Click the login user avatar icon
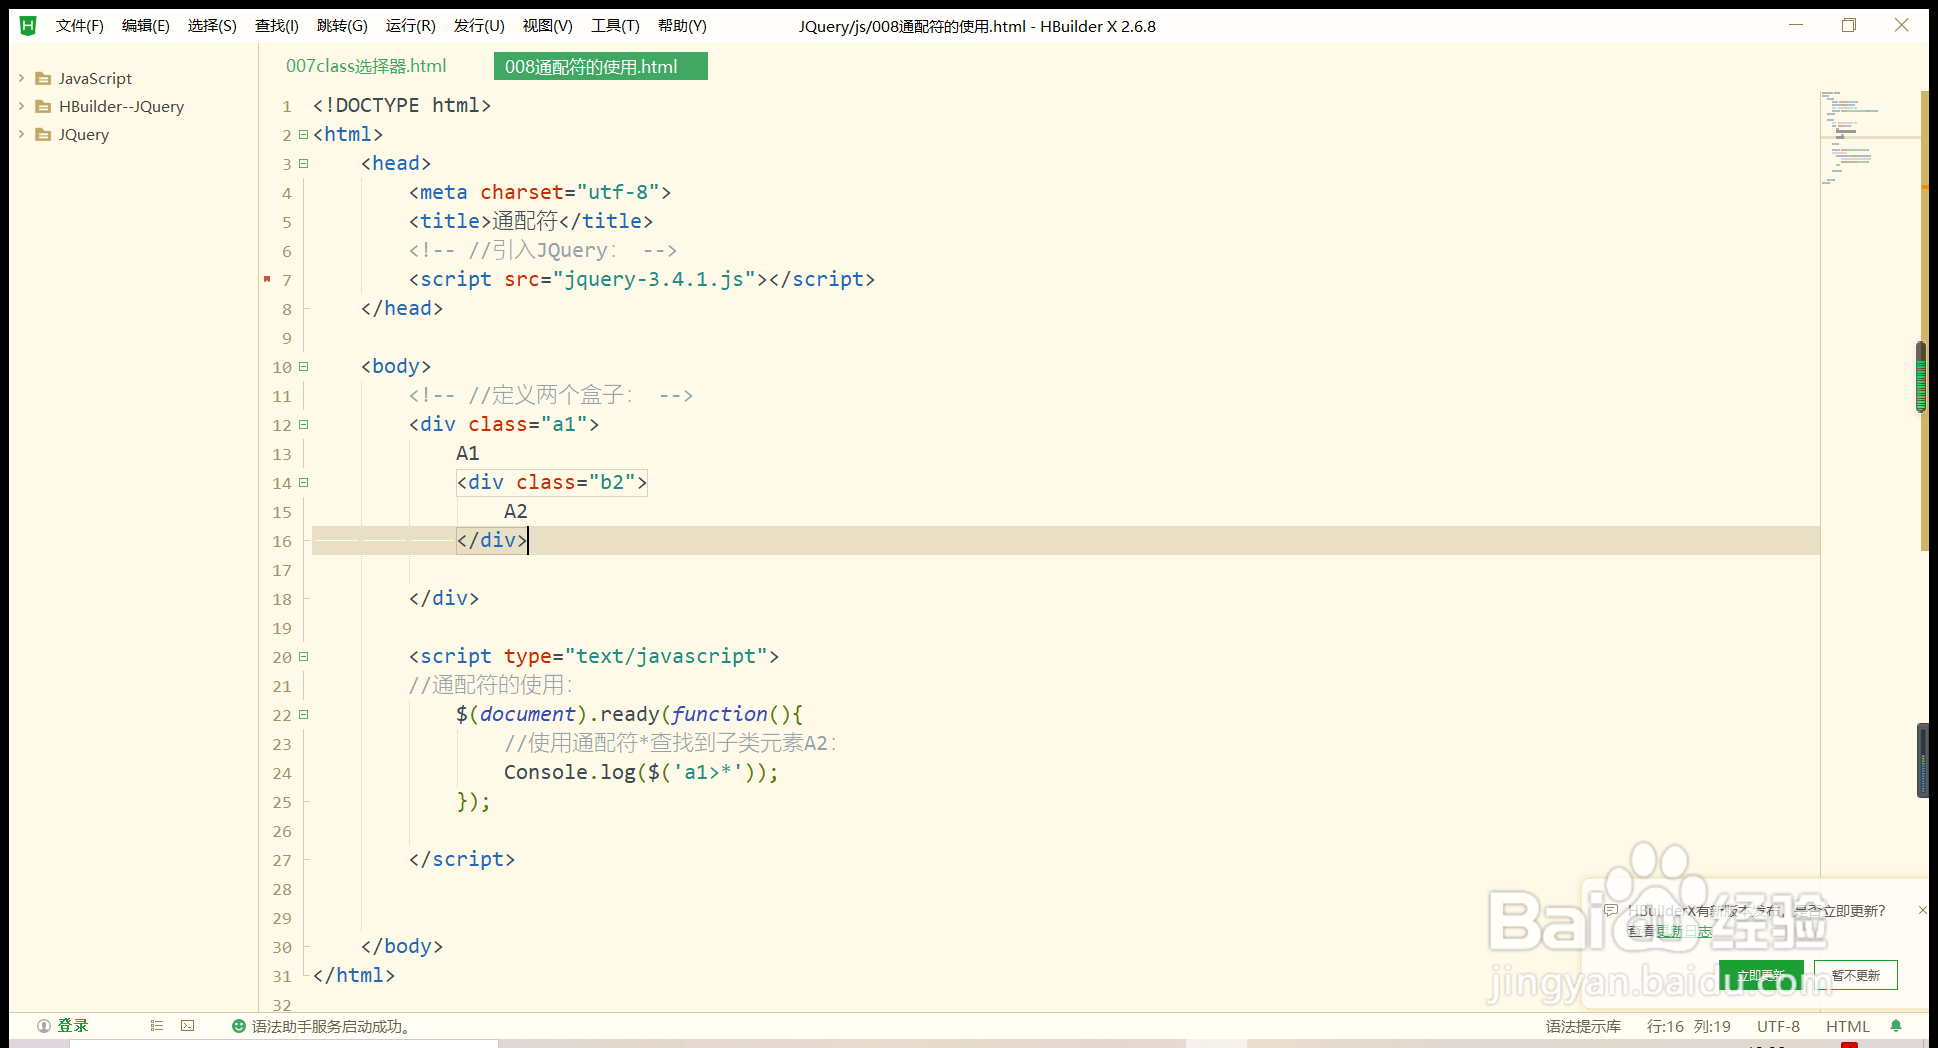 coord(44,1026)
